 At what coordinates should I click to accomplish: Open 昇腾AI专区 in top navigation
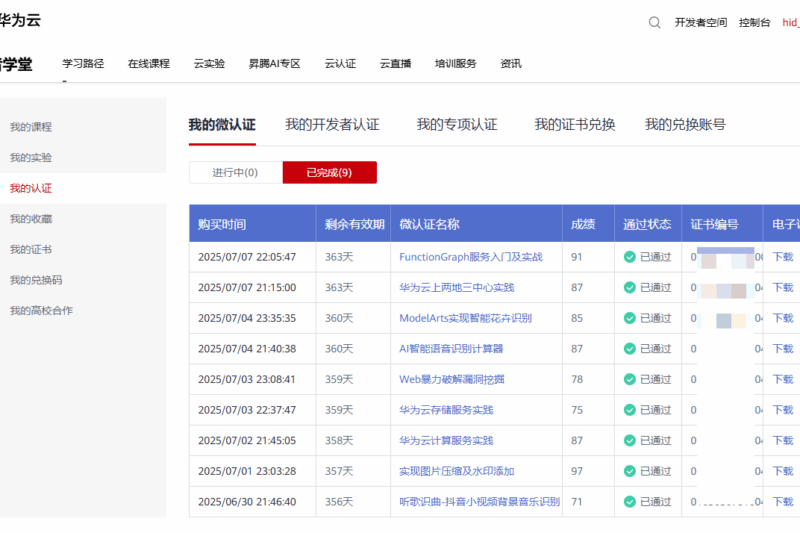(274, 64)
